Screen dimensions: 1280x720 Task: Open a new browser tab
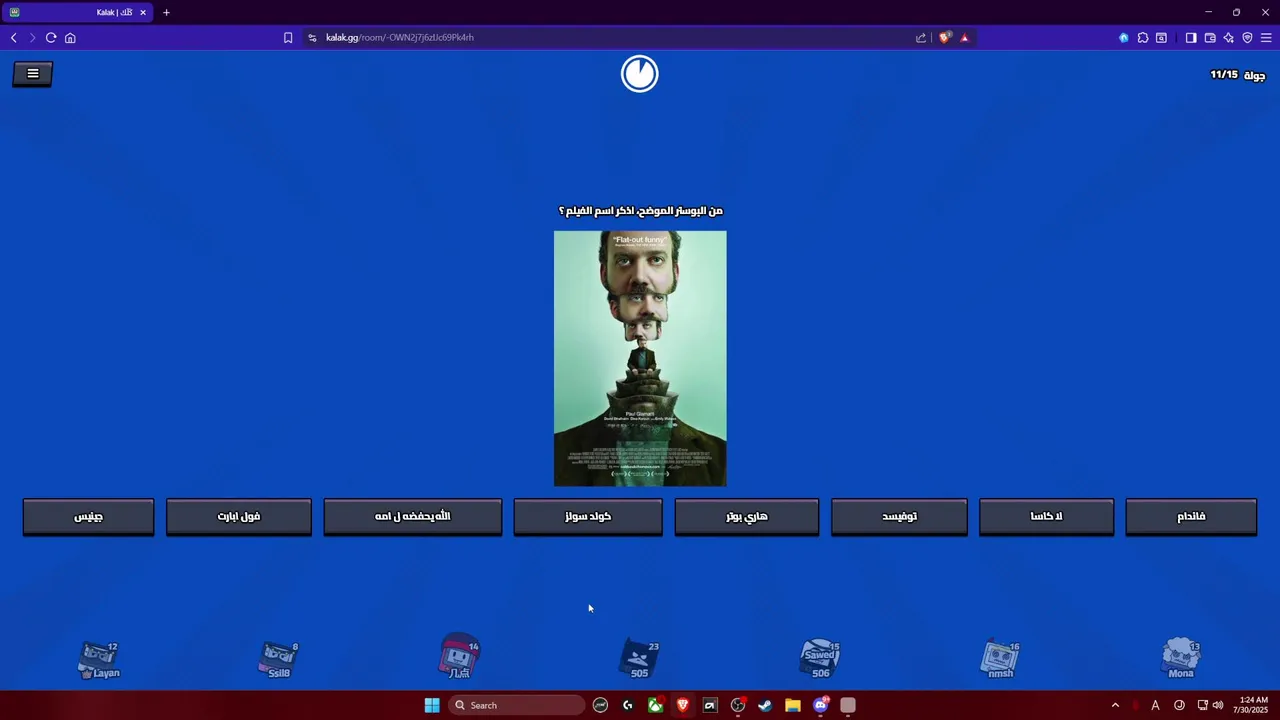[x=166, y=12]
